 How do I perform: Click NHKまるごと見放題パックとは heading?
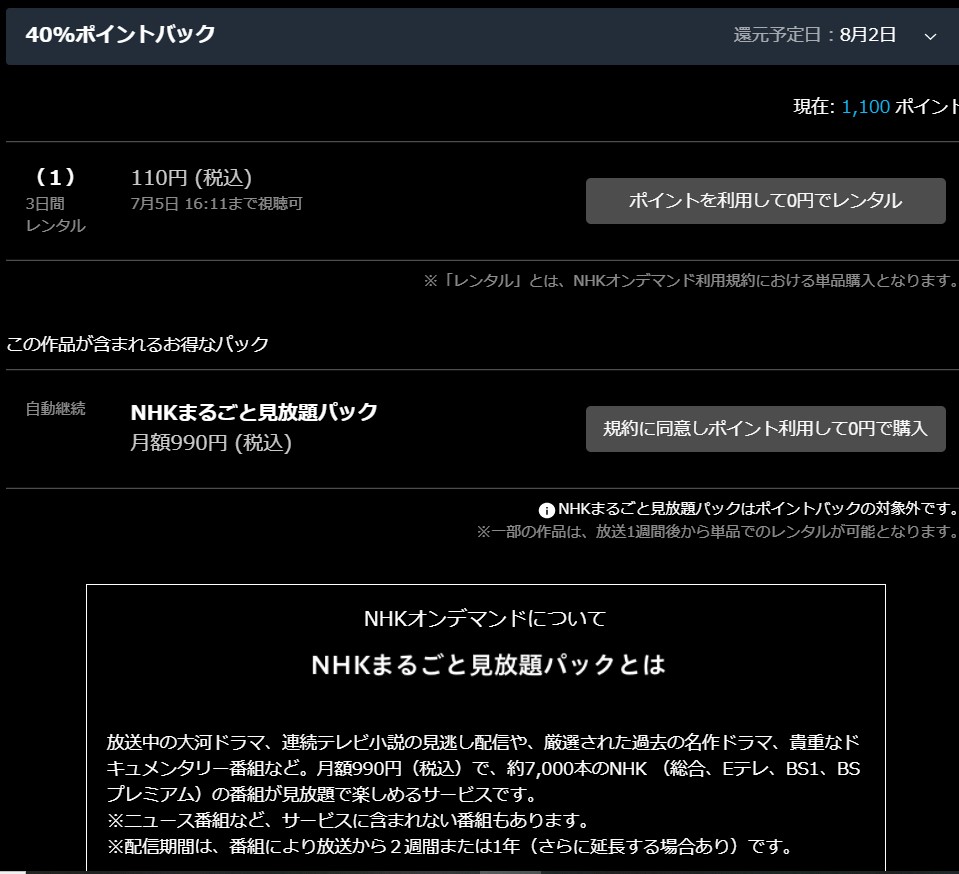tap(488, 664)
